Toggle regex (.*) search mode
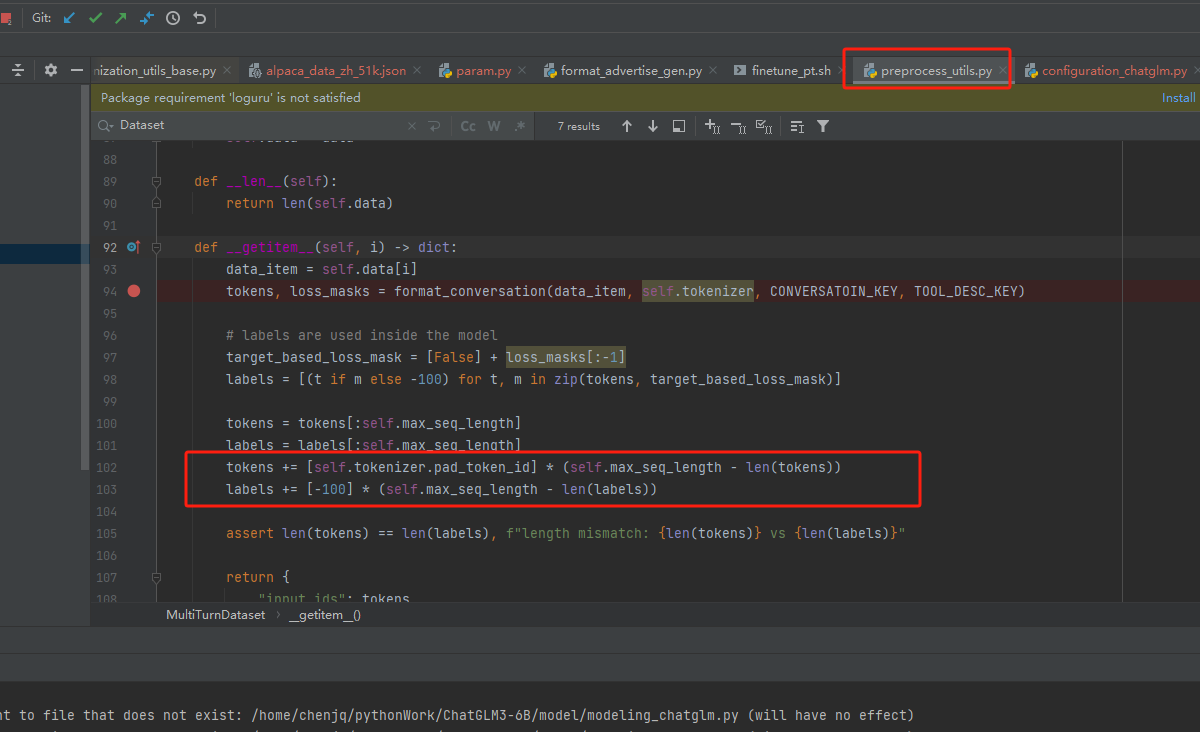Image resolution: width=1200 pixels, height=732 pixels. (518, 125)
